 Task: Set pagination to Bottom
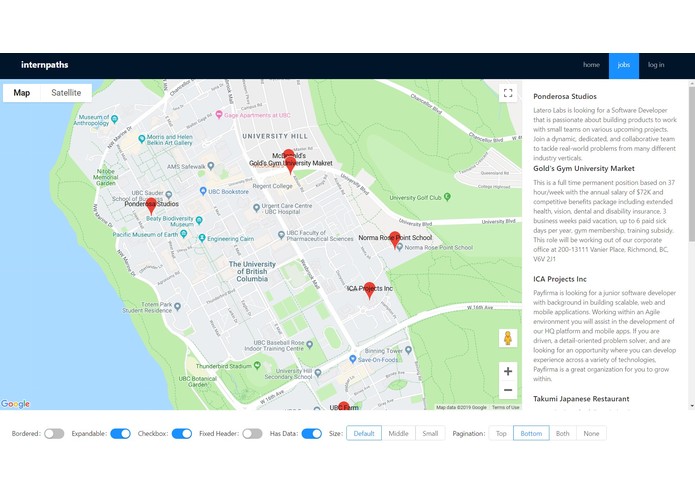531,433
